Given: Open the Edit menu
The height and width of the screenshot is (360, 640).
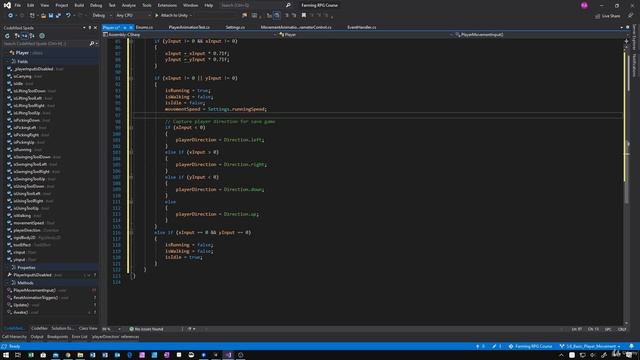Looking at the screenshot, I should click(31, 5).
